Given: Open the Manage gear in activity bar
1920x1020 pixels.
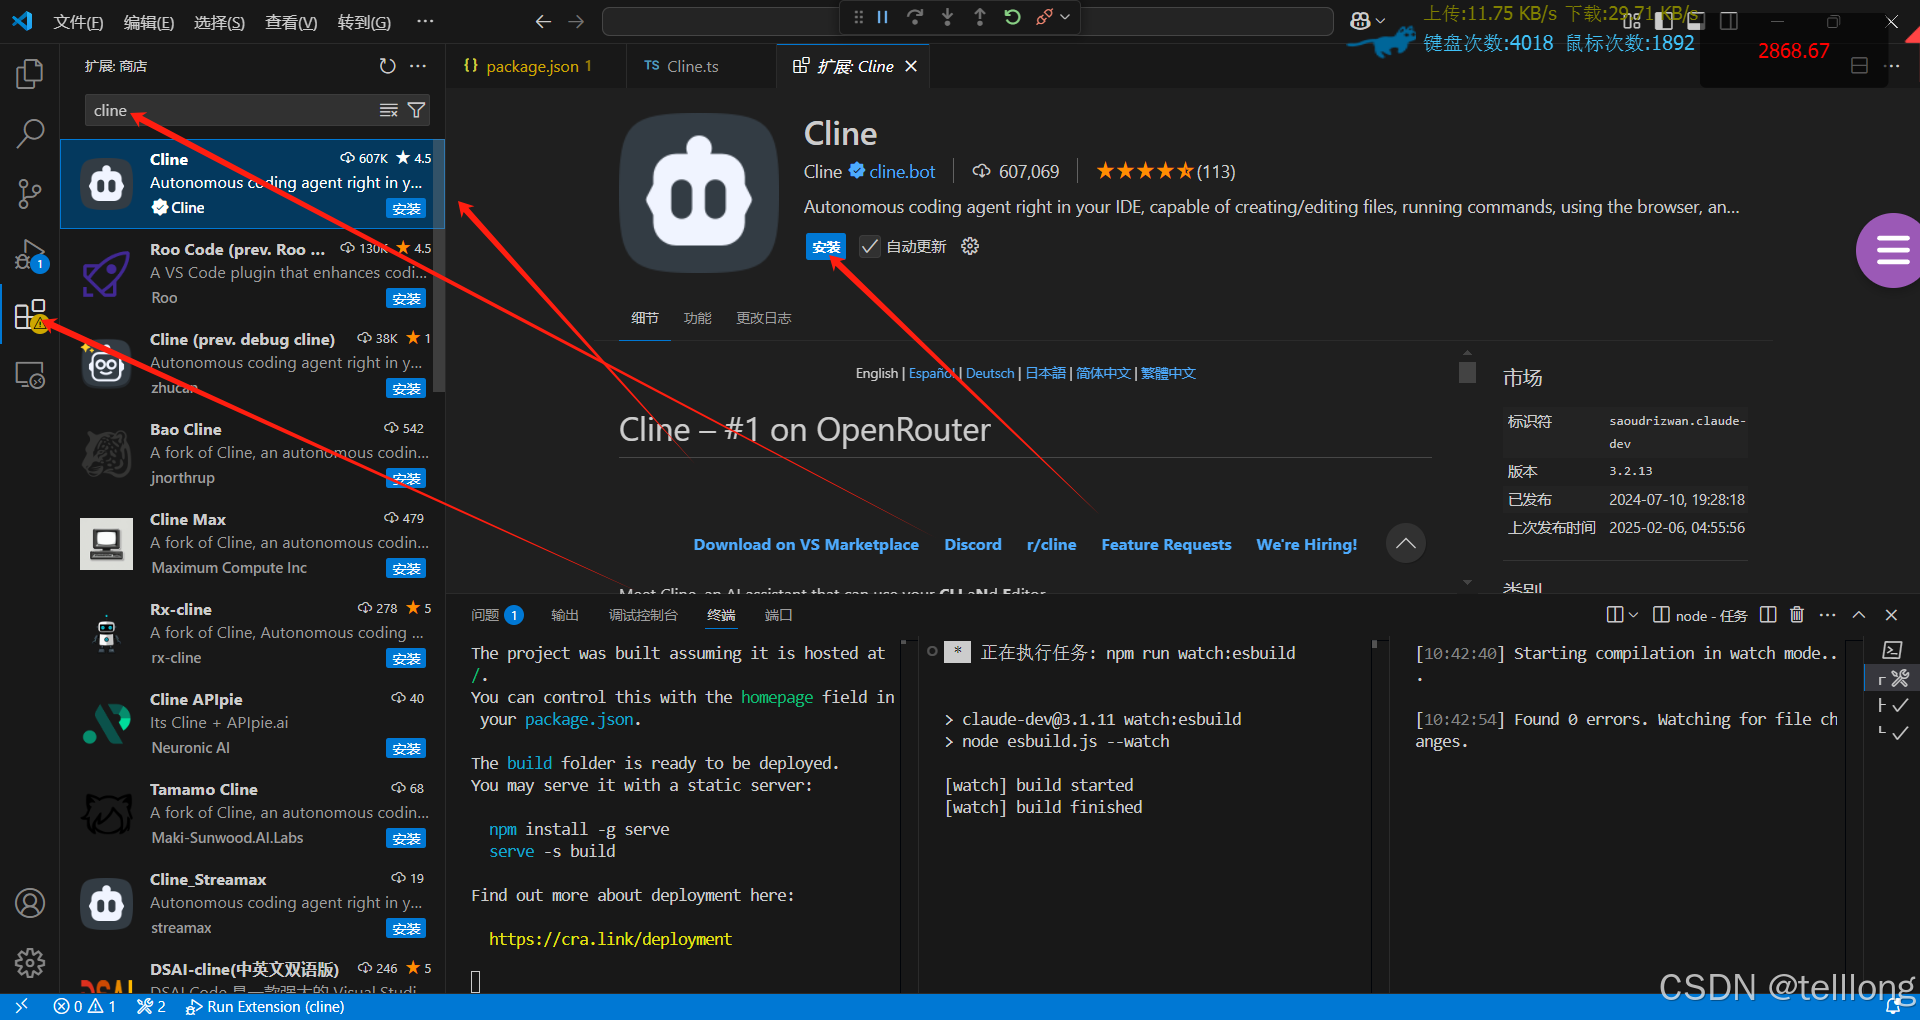Looking at the screenshot, I should (x=30, y=963).
